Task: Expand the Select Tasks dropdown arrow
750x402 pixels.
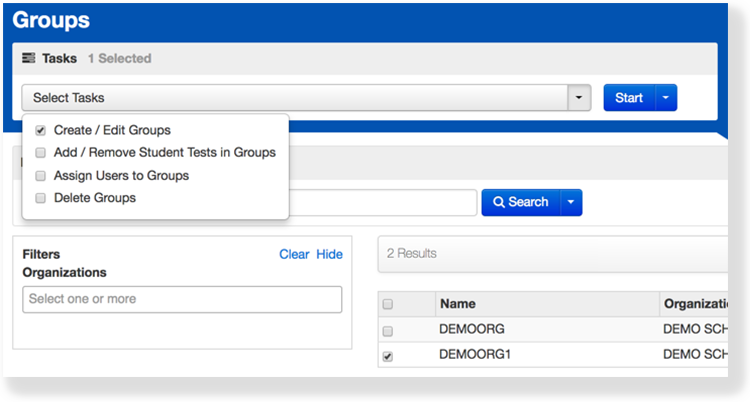Action: (579, 98)
